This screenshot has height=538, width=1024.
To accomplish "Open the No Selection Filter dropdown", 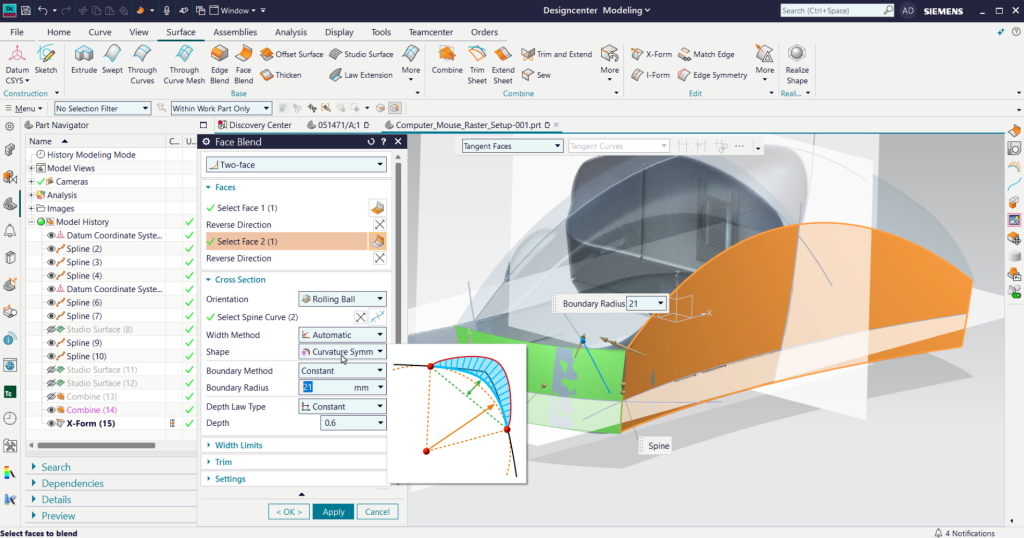I will pos(103,108).
